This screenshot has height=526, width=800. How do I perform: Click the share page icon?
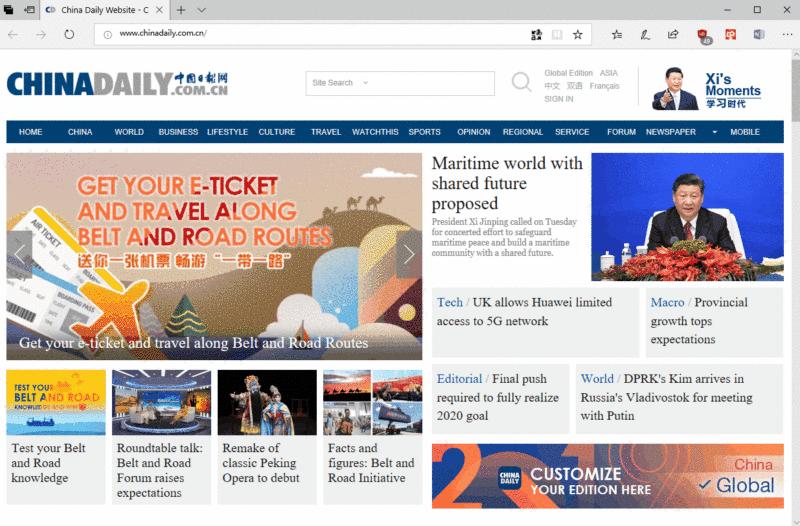point(673,35)
